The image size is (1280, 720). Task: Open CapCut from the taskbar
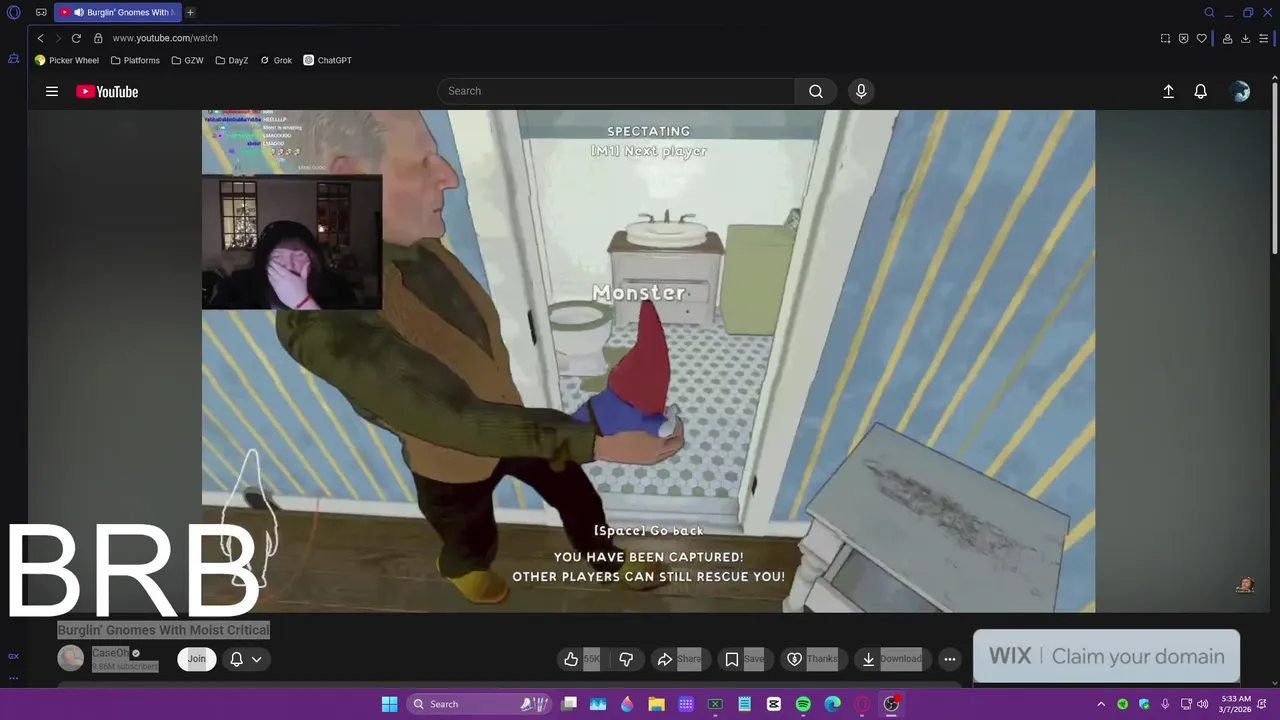click(774, 704)
